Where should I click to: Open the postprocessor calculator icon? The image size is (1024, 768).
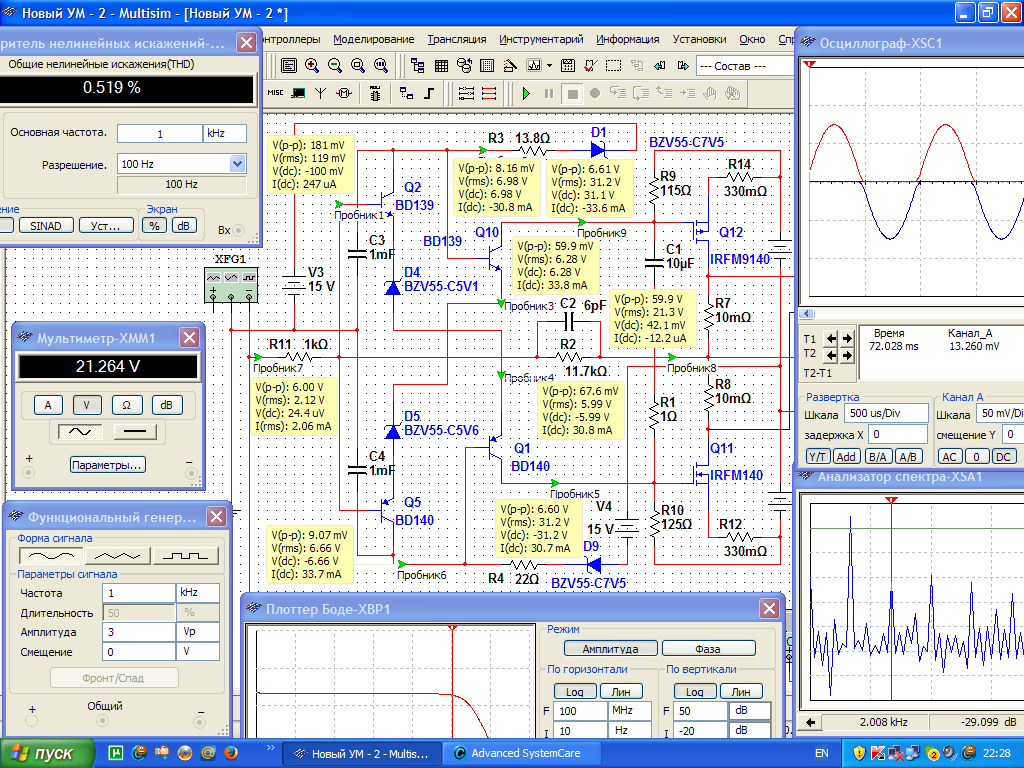pos(568,65)
